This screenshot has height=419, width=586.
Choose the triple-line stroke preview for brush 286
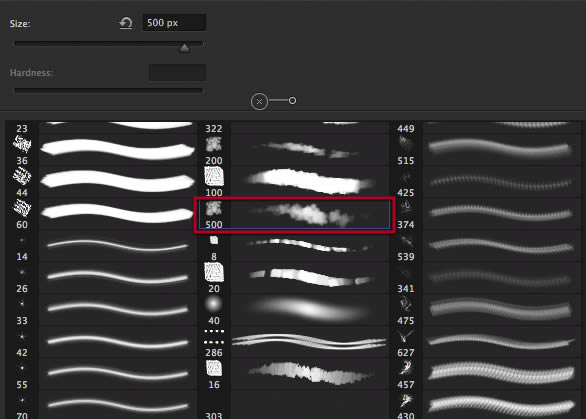[x=310, y=342]
